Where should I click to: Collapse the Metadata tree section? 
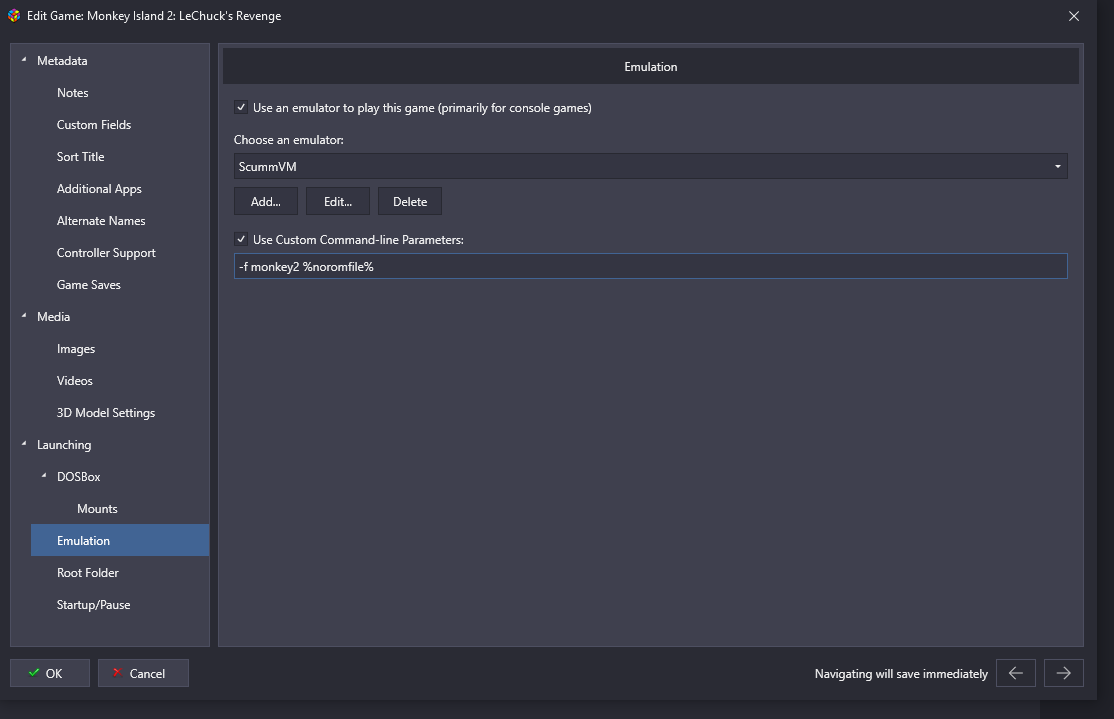pyautogui.click(x=24, y=61)
